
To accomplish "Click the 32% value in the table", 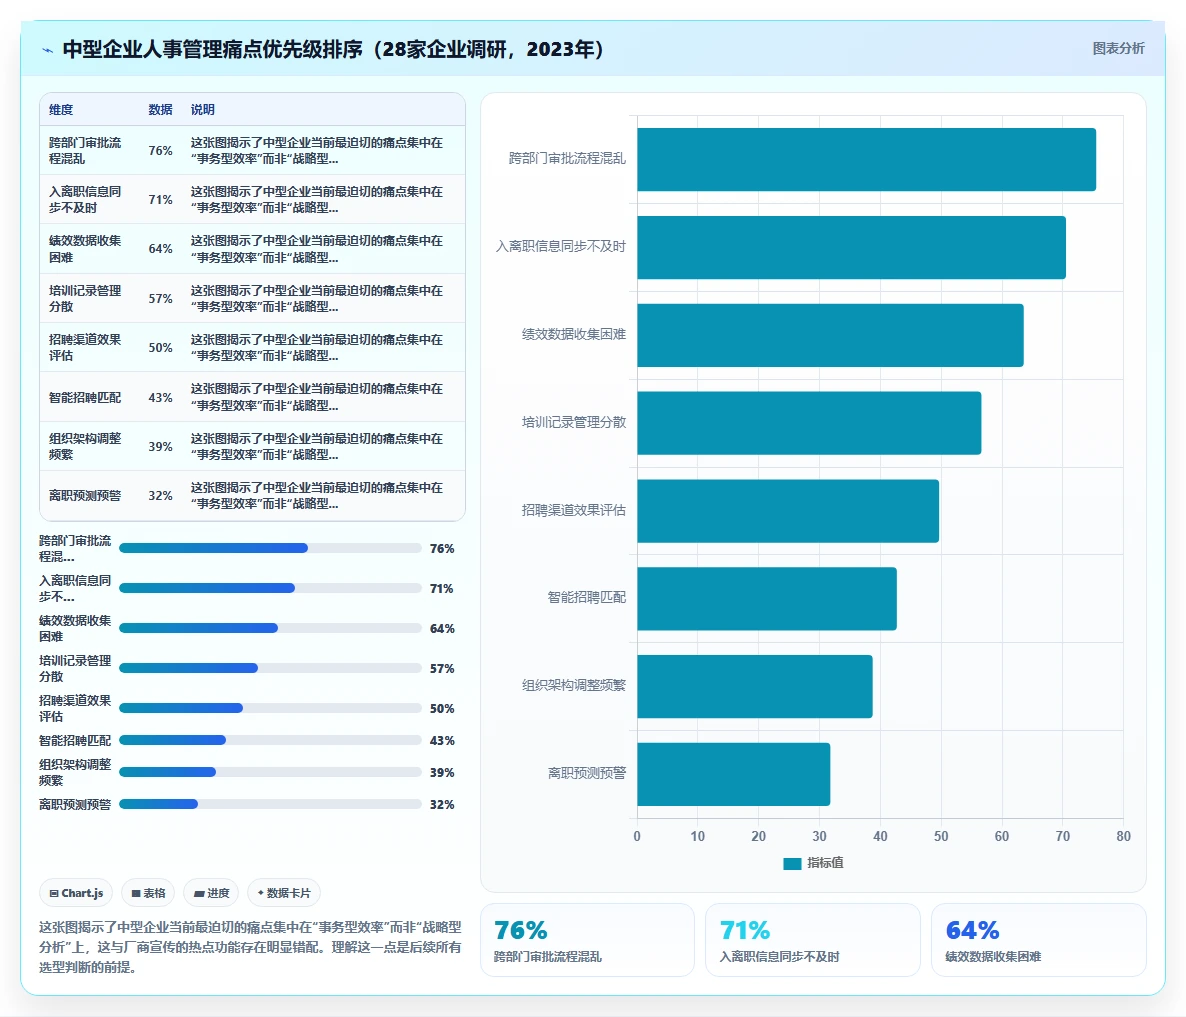I will (160, 496).
